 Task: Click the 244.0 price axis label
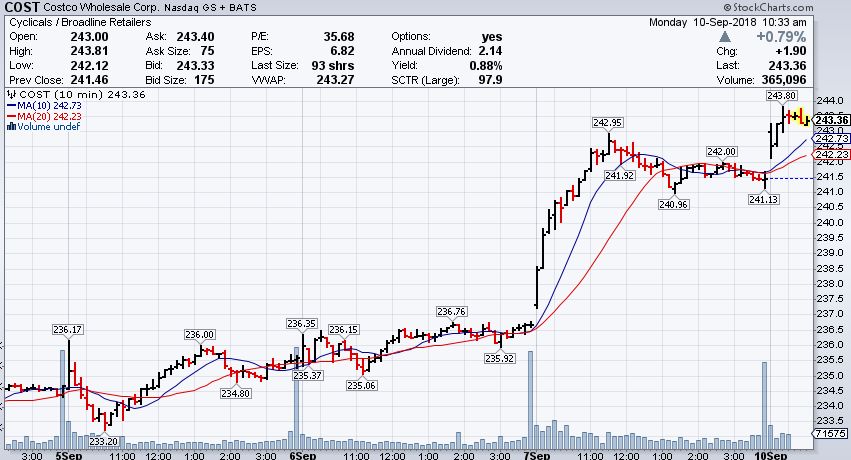[830, 100]
